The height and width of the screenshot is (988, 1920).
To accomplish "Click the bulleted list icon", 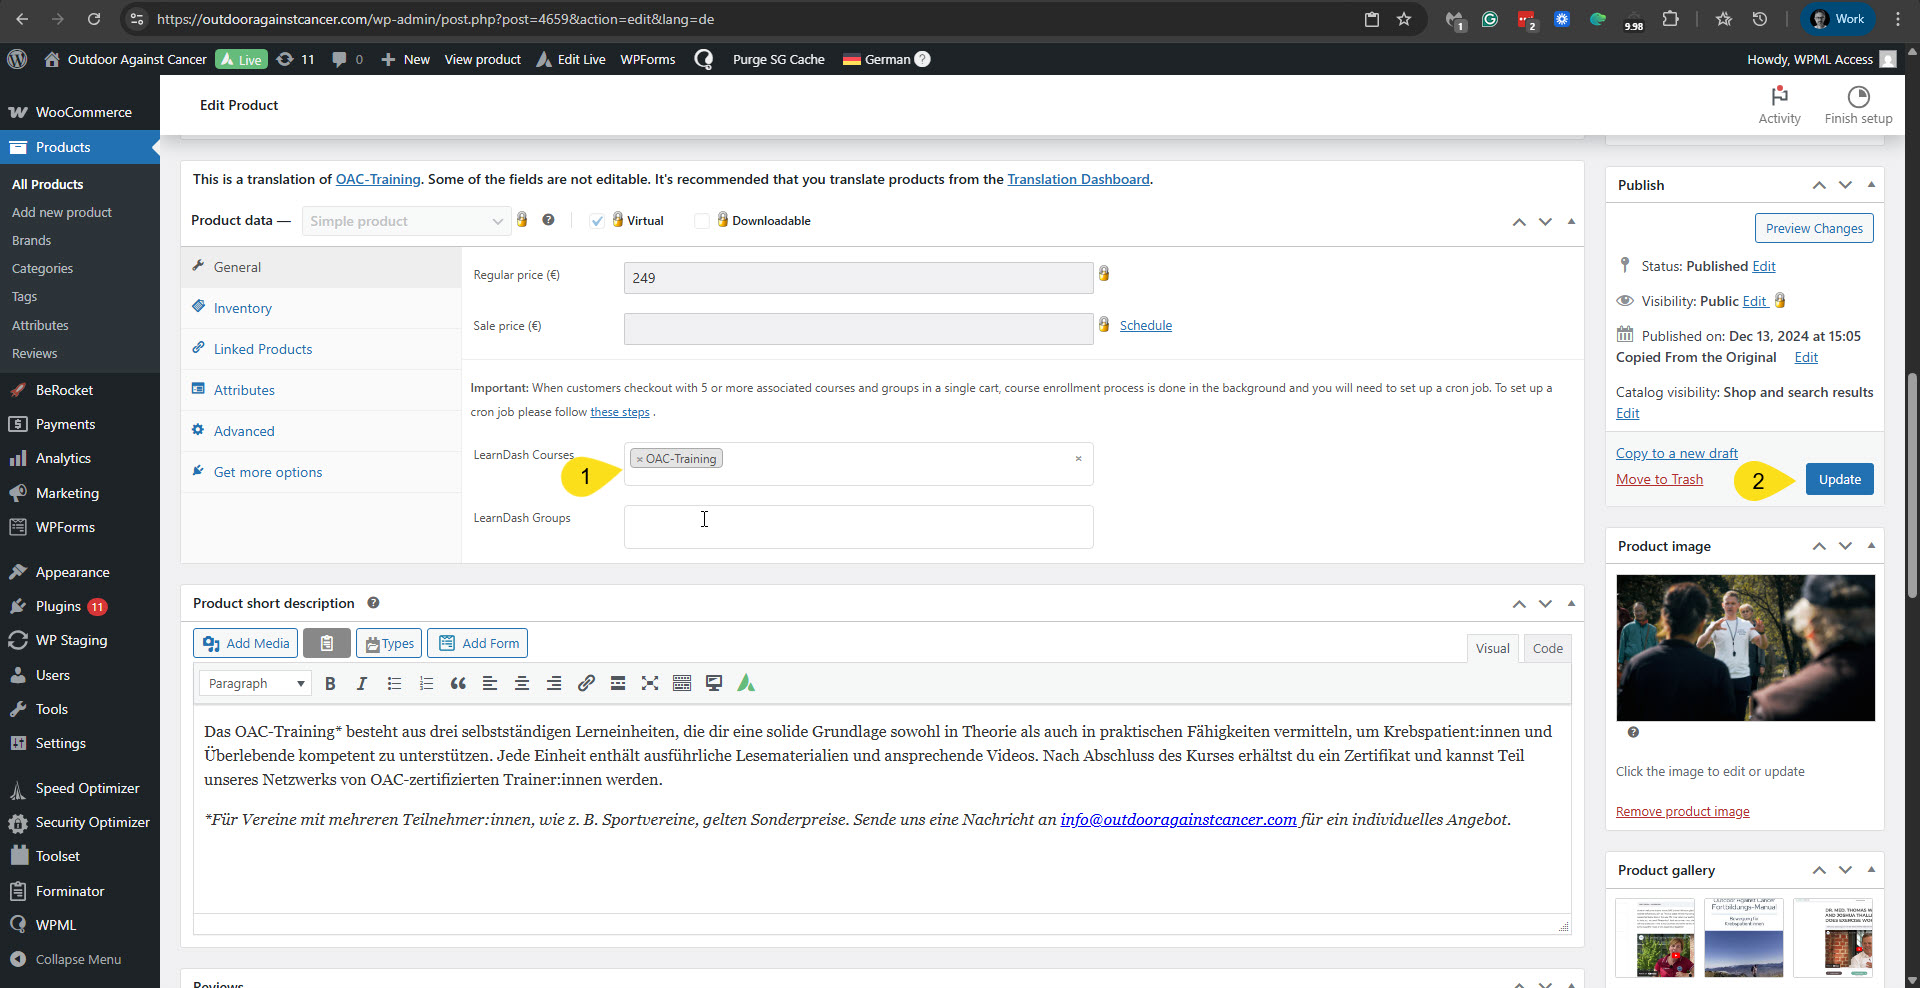I will point(394,683).
